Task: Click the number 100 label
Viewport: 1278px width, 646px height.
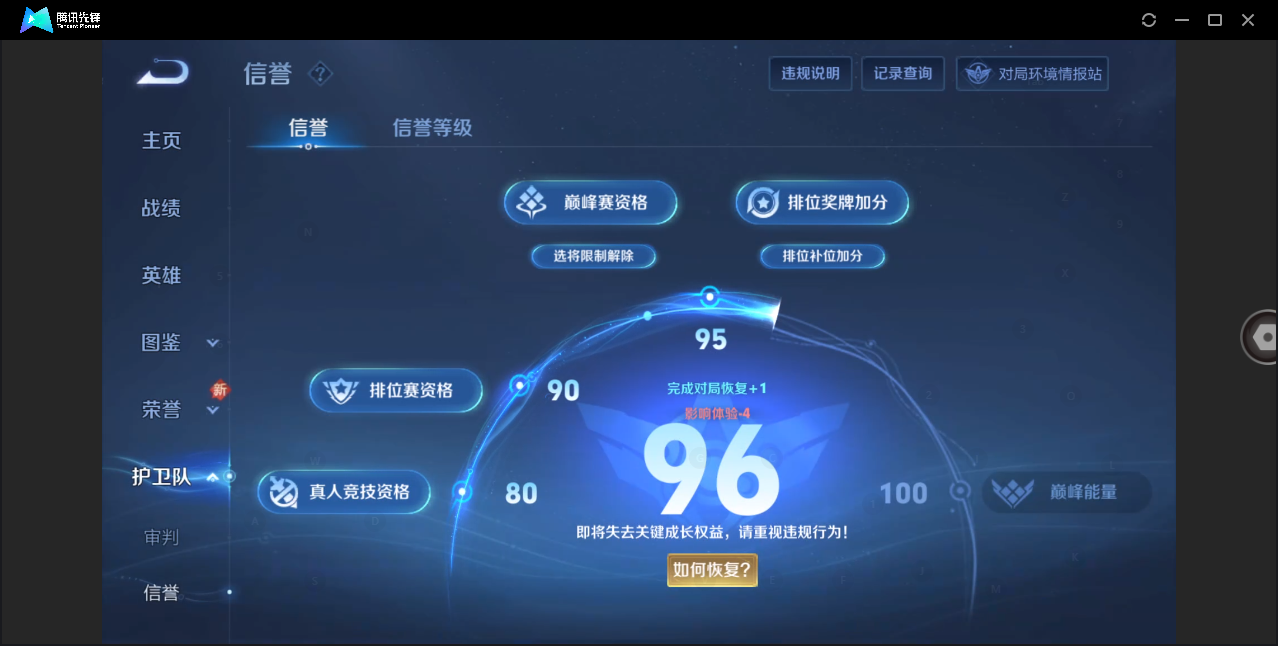Action: tap(904, 493)
